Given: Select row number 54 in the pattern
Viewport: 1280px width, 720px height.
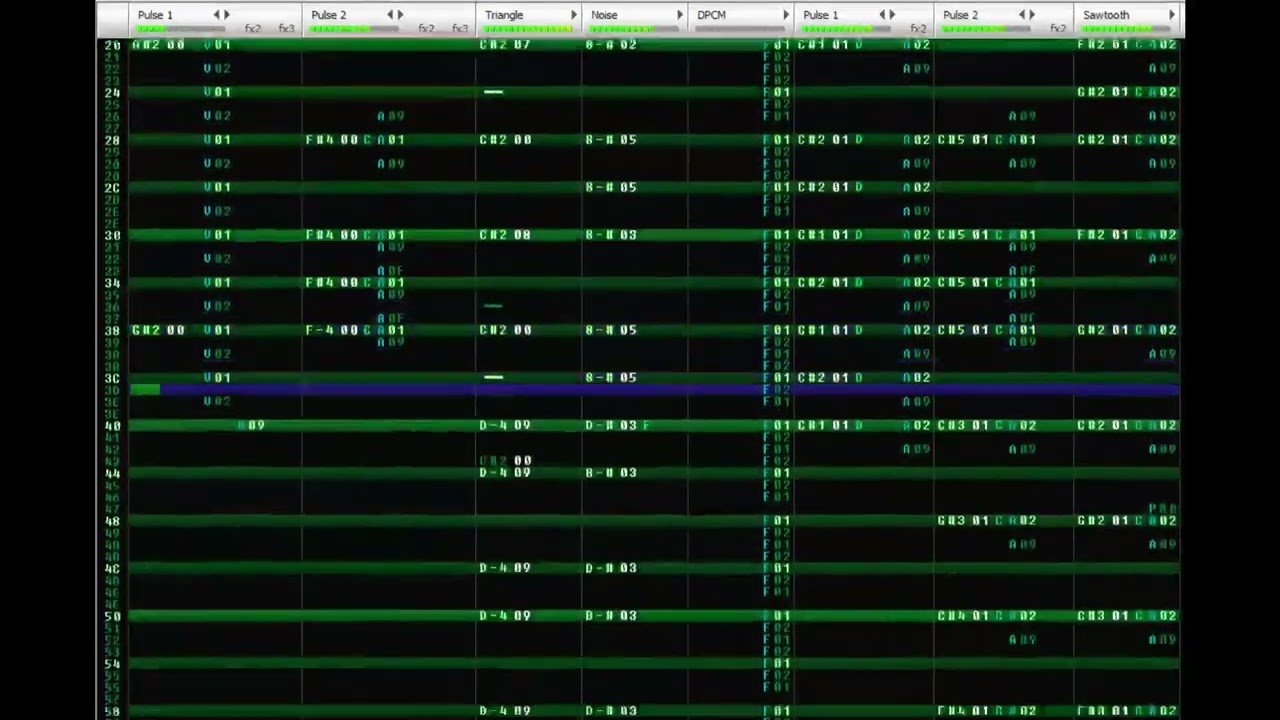Looking at the screenshot, I should coord(112,663).
